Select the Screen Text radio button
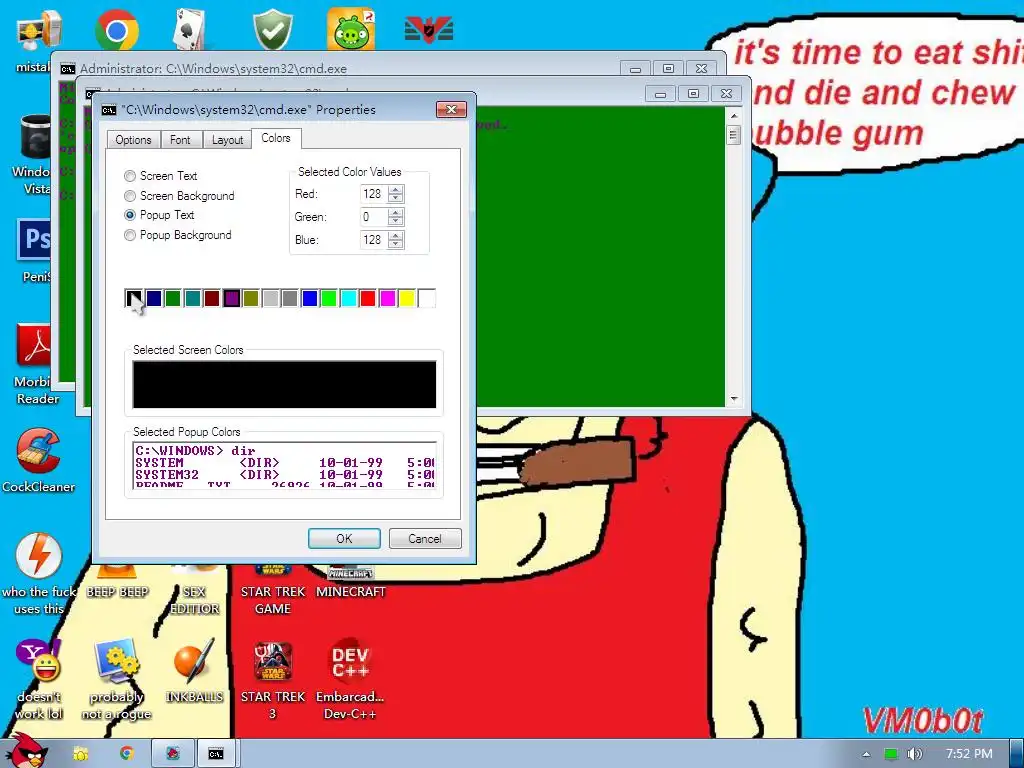The height and width of the screenshot is (768, 1024). point(130,176)
